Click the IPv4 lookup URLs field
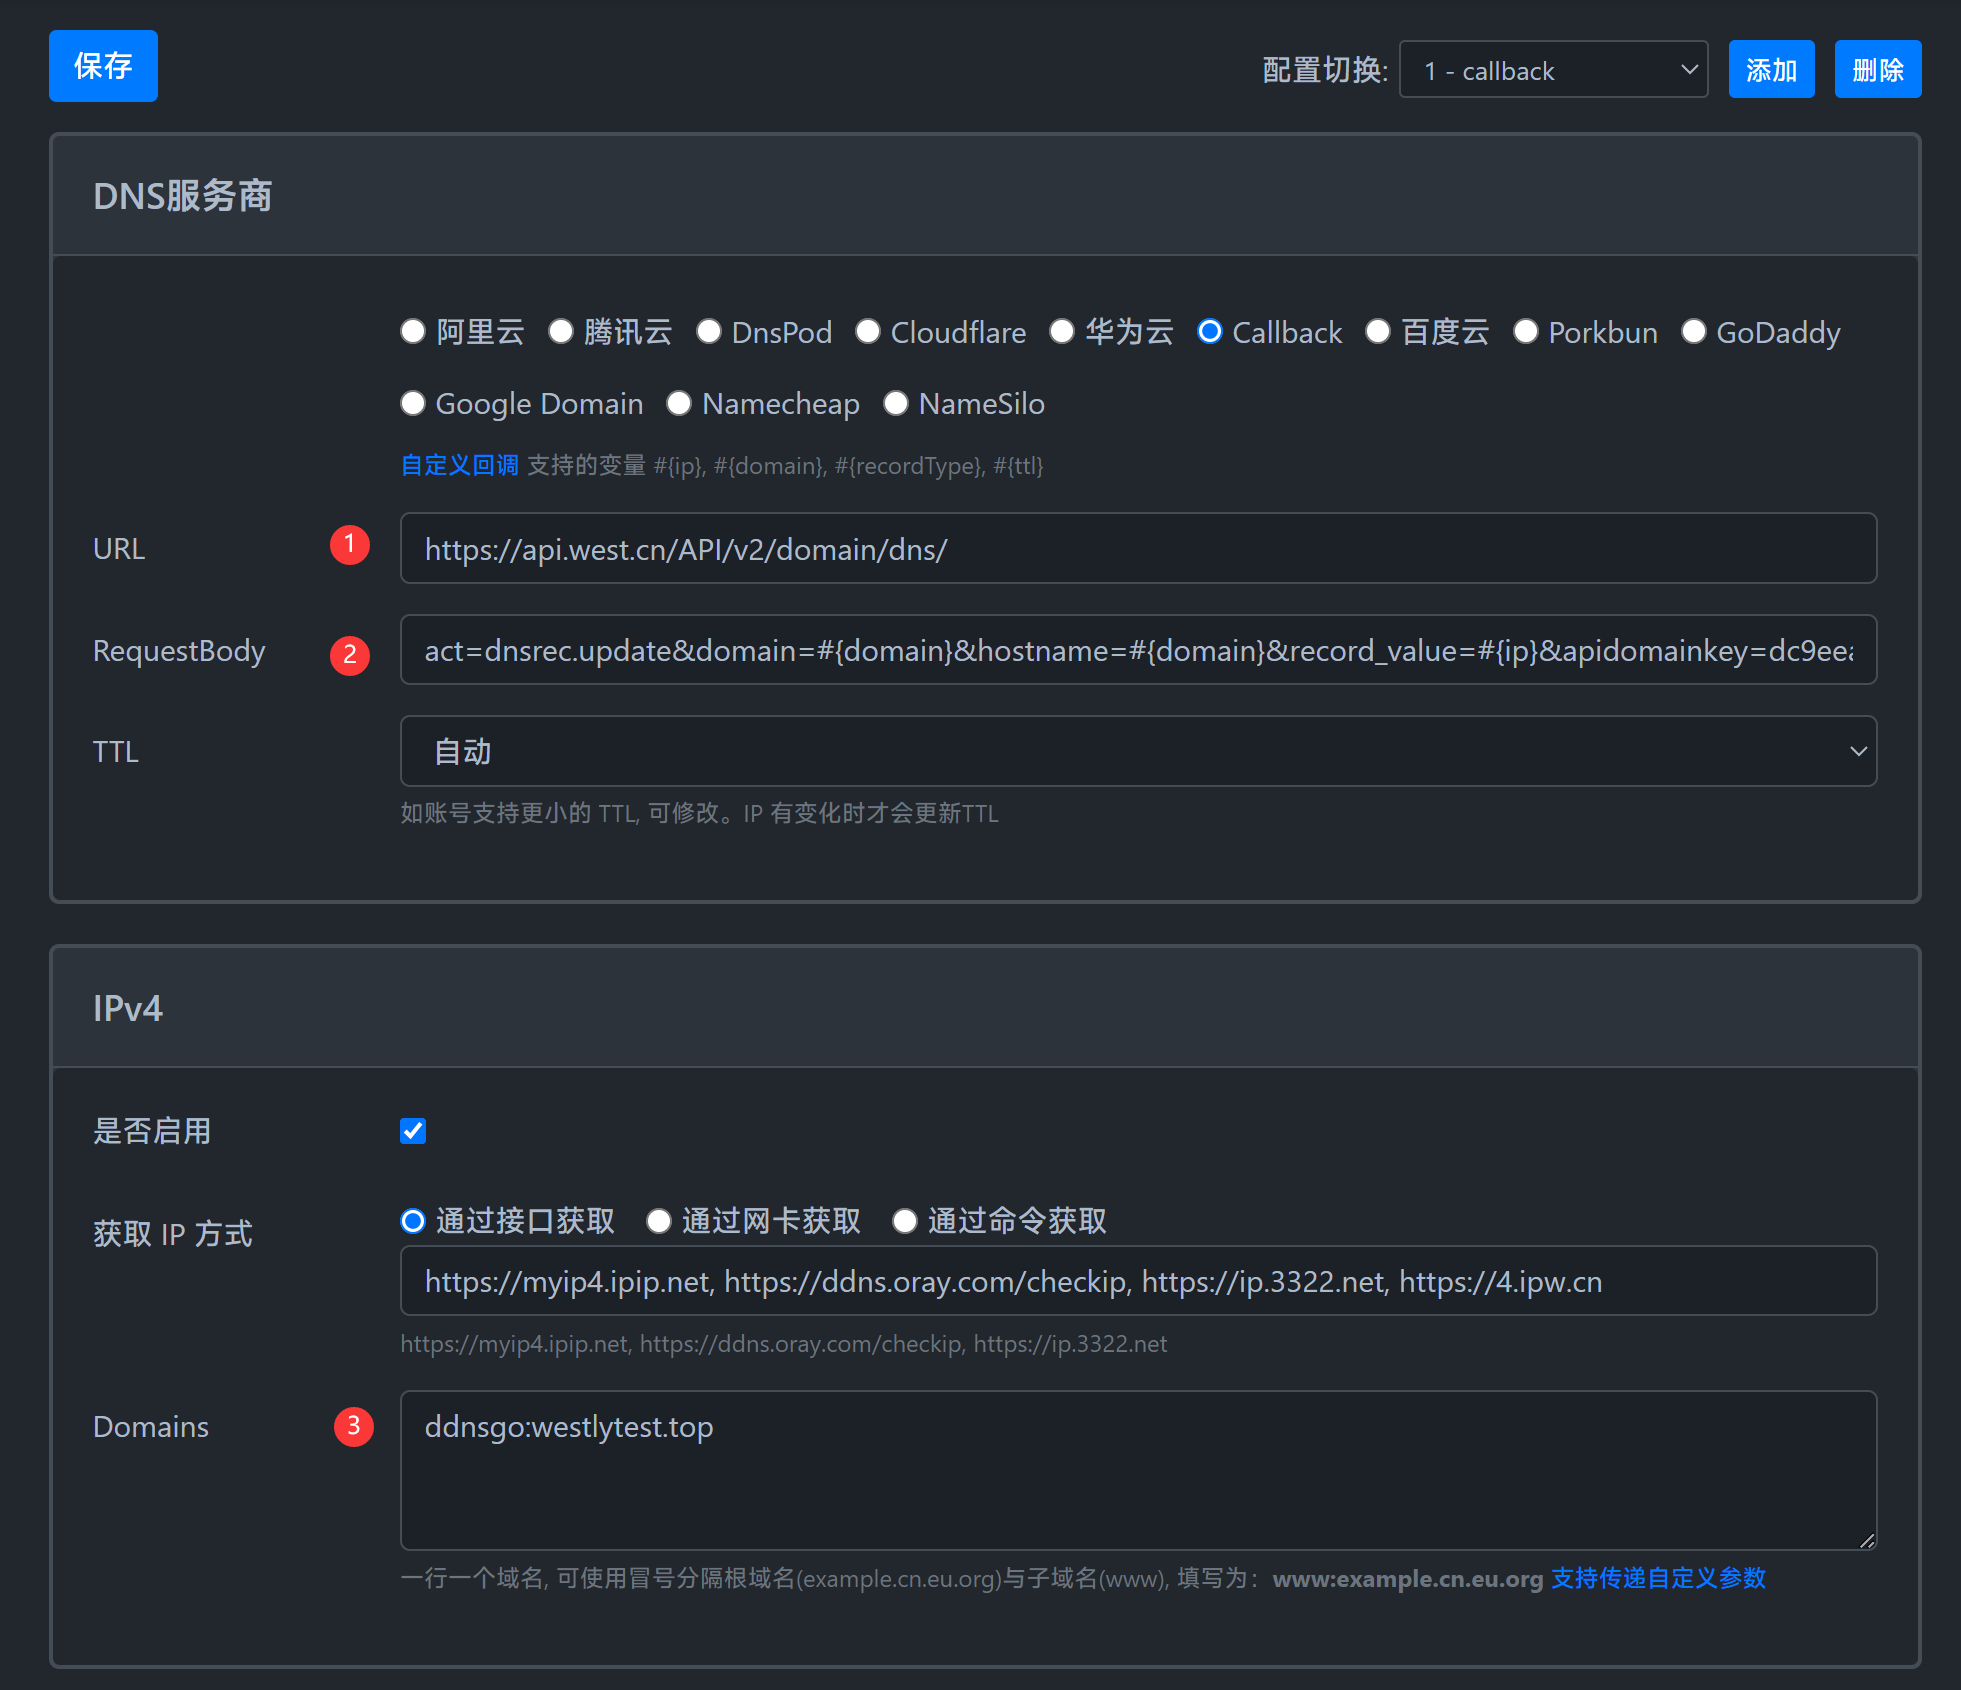The image size is (1961, 1690). [x=1138, y=1282]
